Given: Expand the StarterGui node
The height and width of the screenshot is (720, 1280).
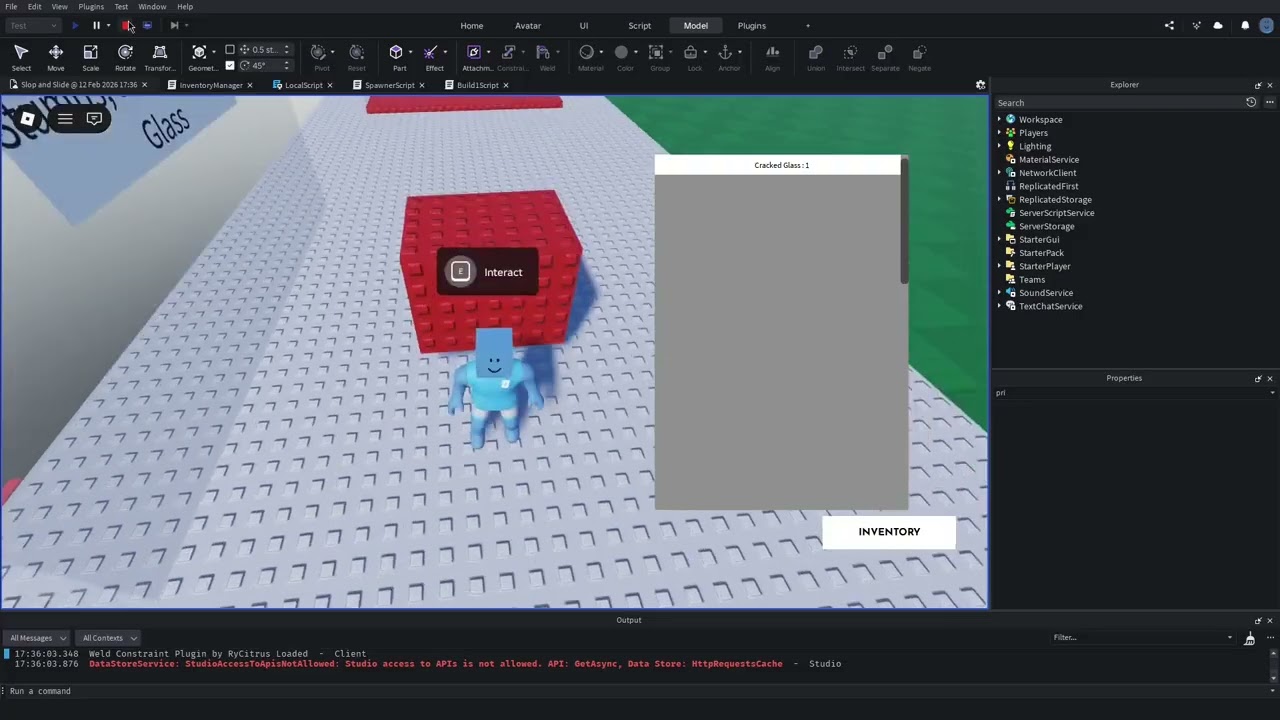Looking at the screenshot, I should [999, 239].
